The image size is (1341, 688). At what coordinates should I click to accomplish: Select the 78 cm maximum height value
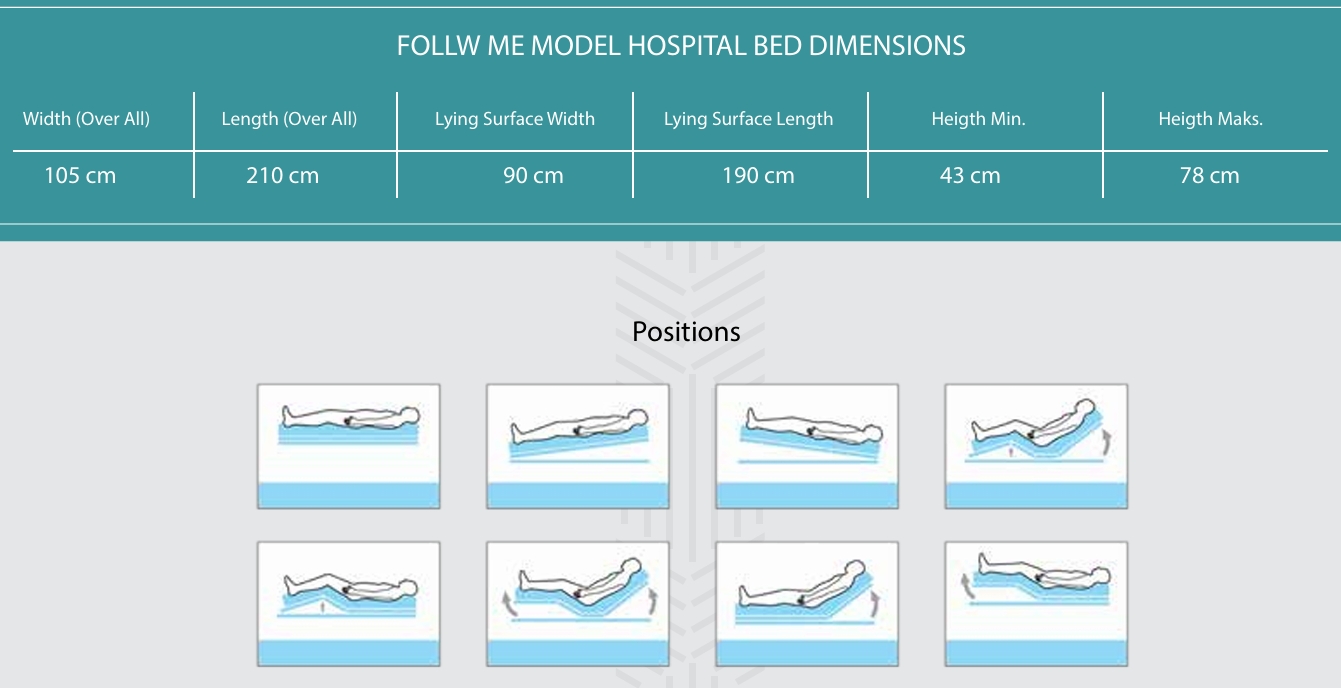point(1209,176)
